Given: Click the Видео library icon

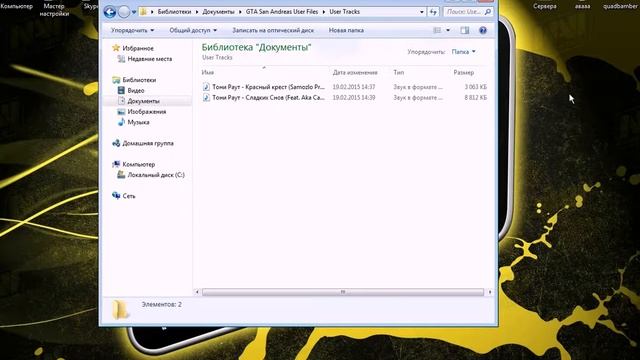Looking at the screenshot, I should coord(121,90).
